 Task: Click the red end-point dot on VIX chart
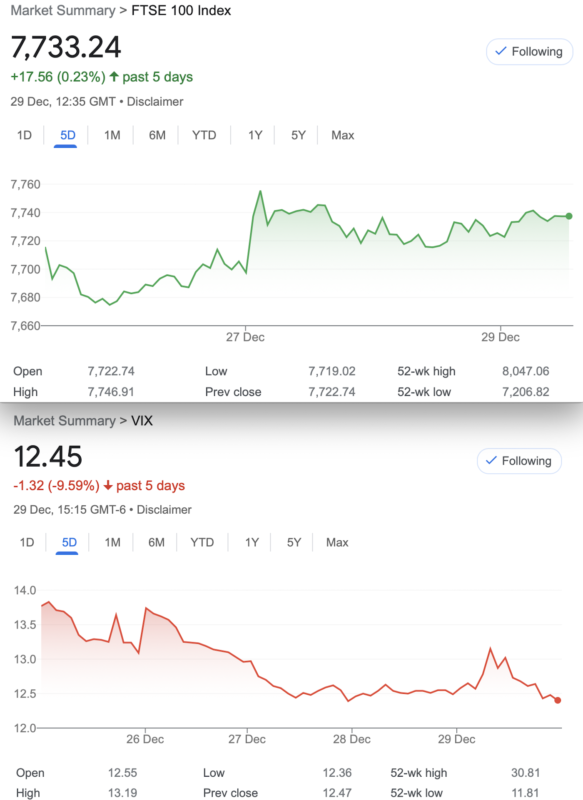tap(557, 701)
